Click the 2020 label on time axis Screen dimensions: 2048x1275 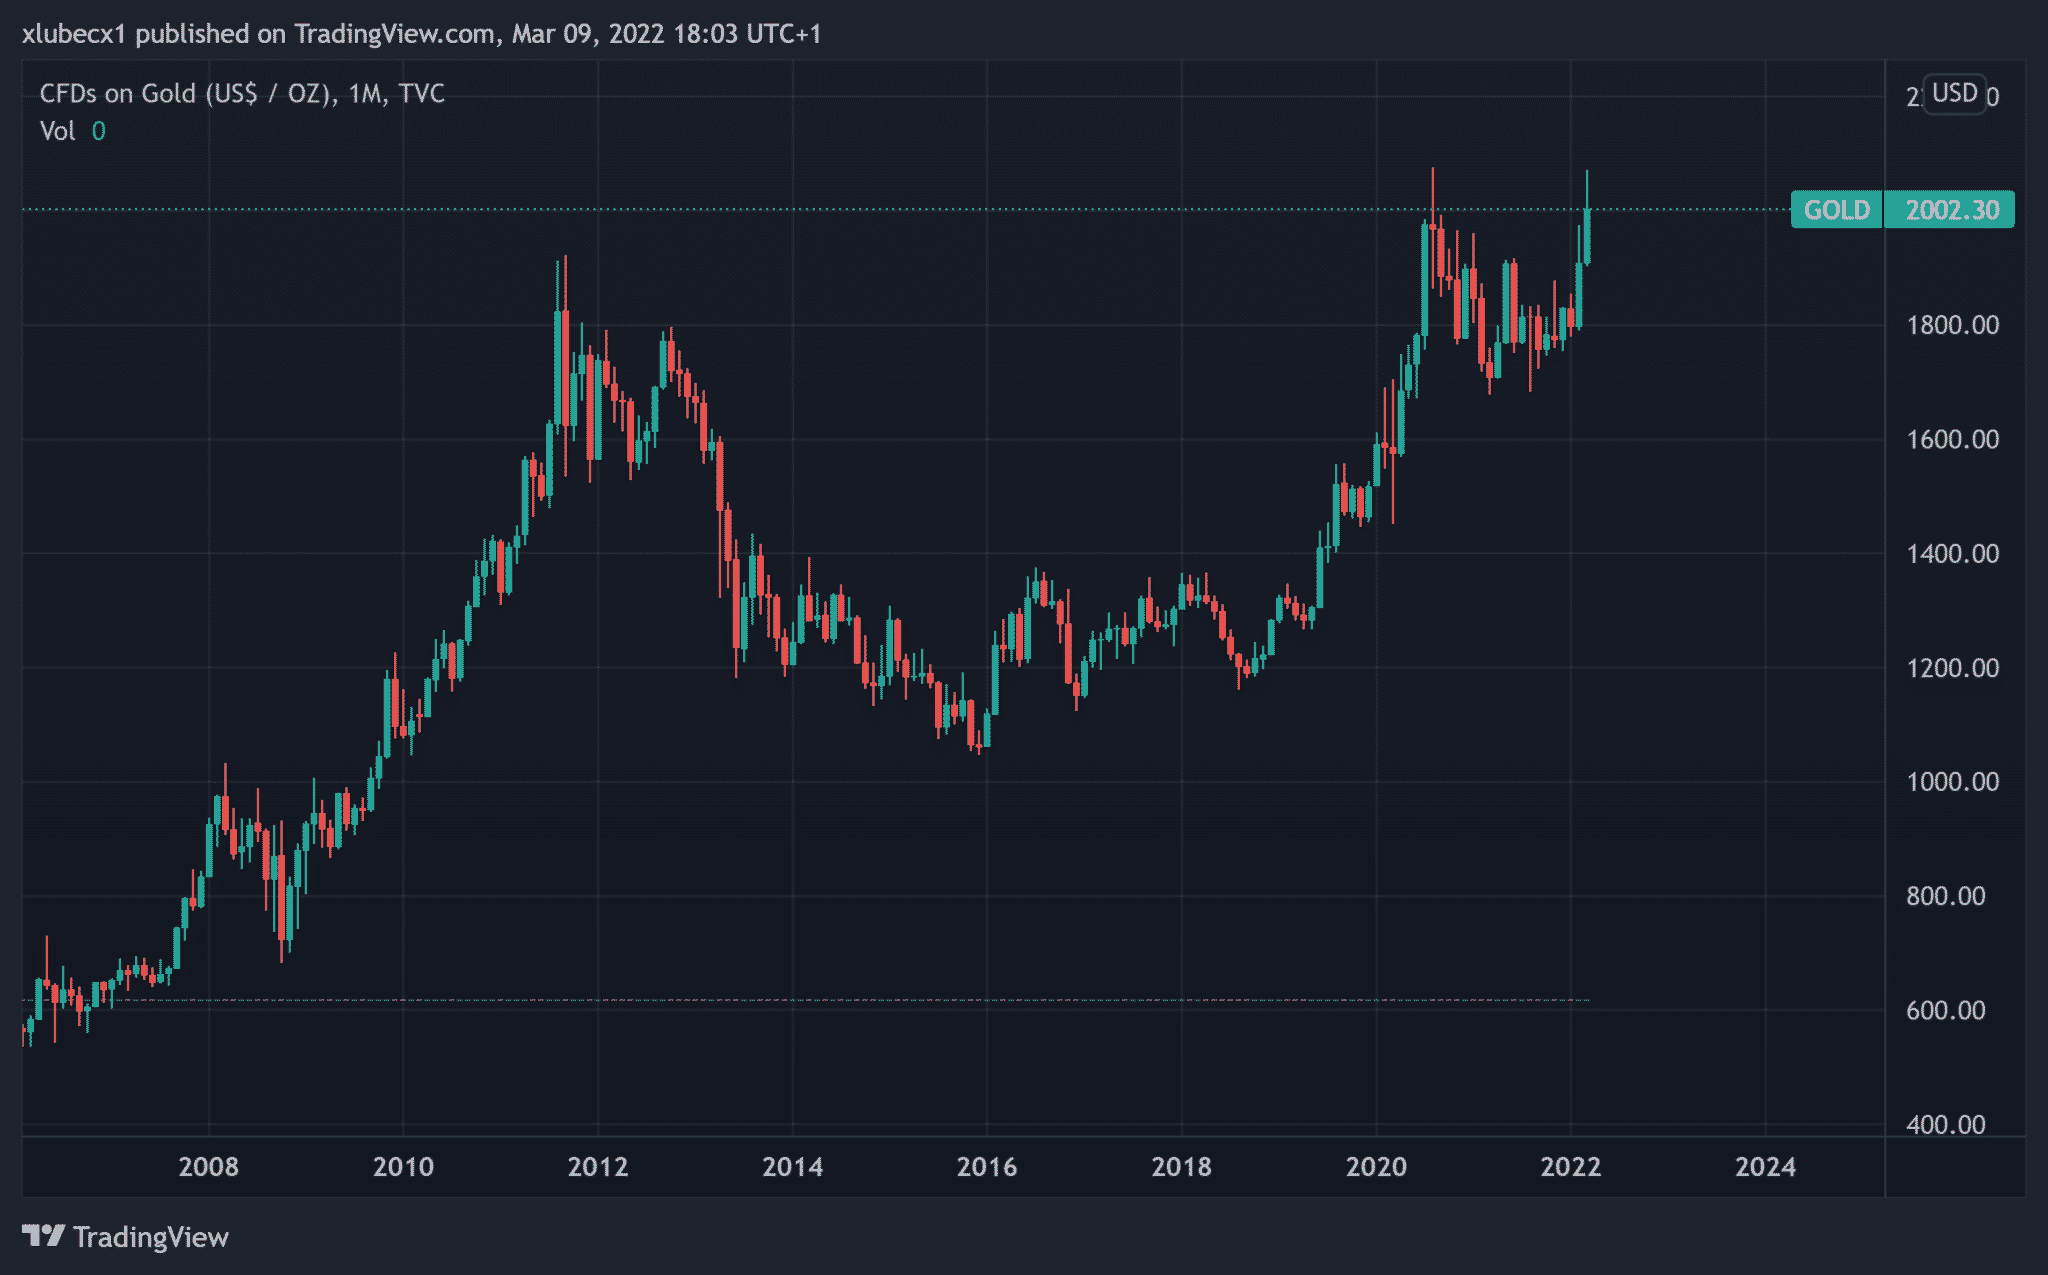pyautogui.click(x=1376, y=1167)
